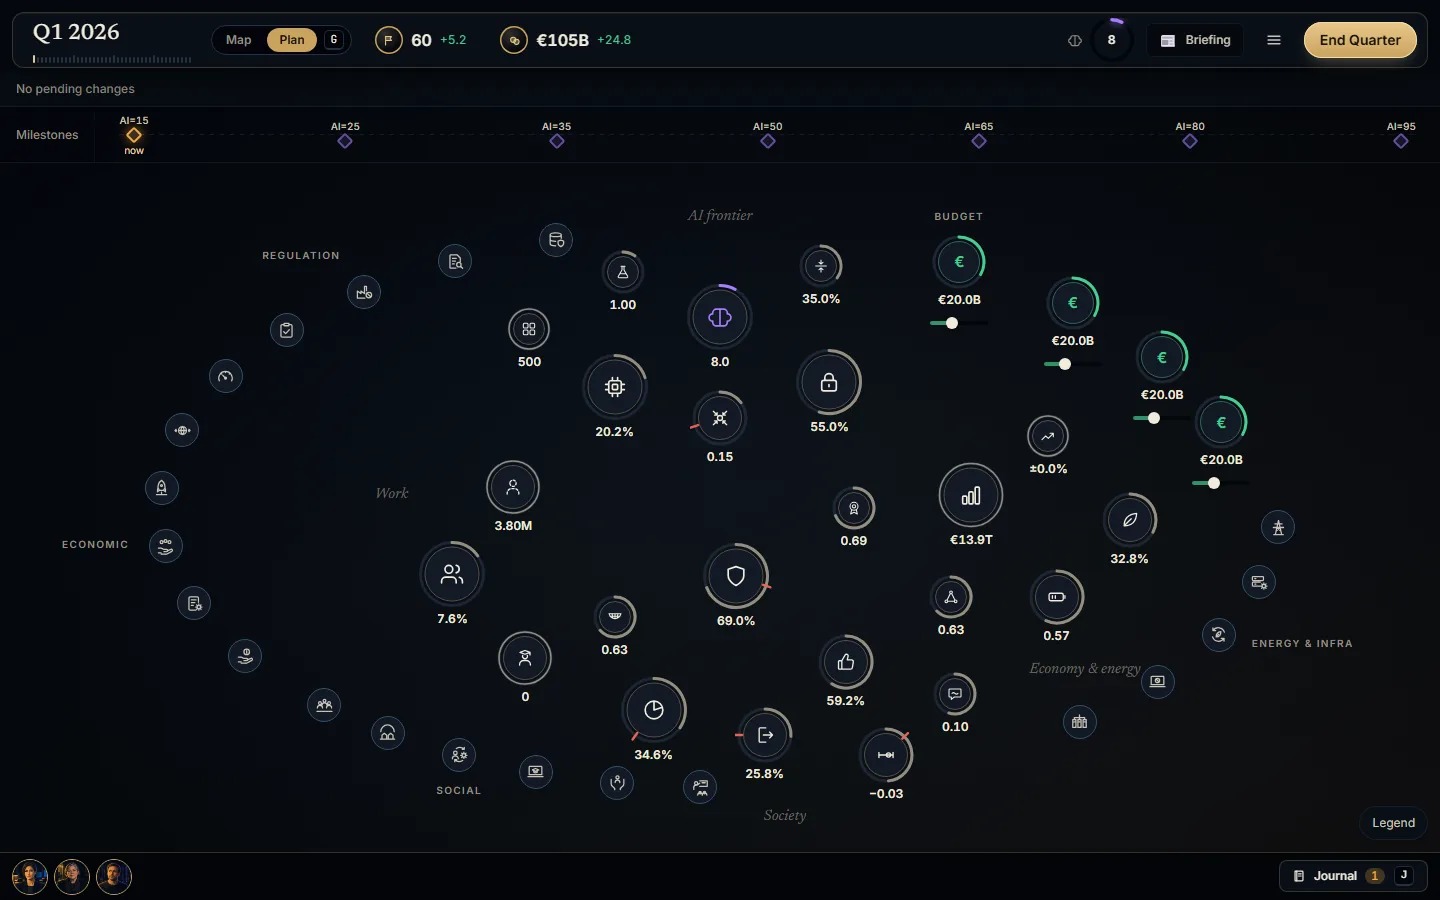This screenshot has width=1440, height=900.
Task: Select the padlock node at 55.0%
Action: [x=829, y=382]
